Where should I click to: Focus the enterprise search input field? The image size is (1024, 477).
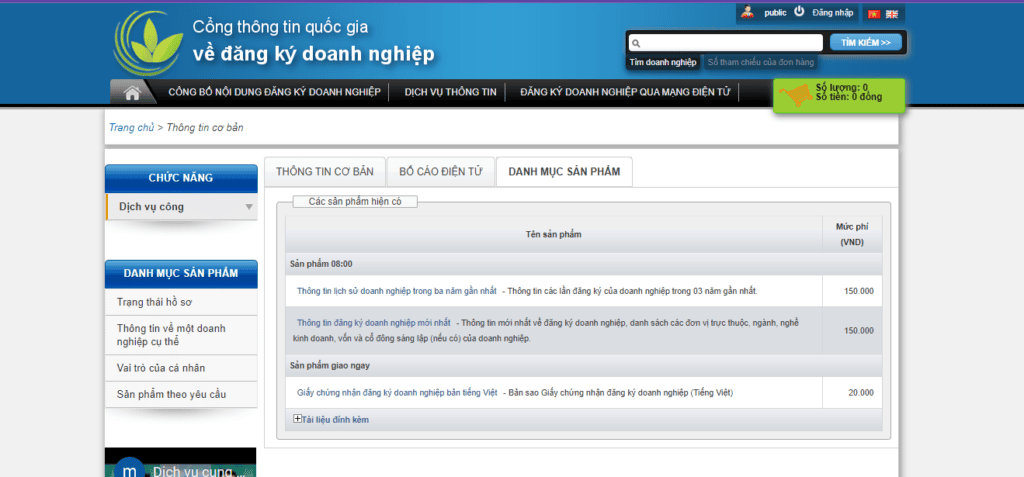(726, 43)
